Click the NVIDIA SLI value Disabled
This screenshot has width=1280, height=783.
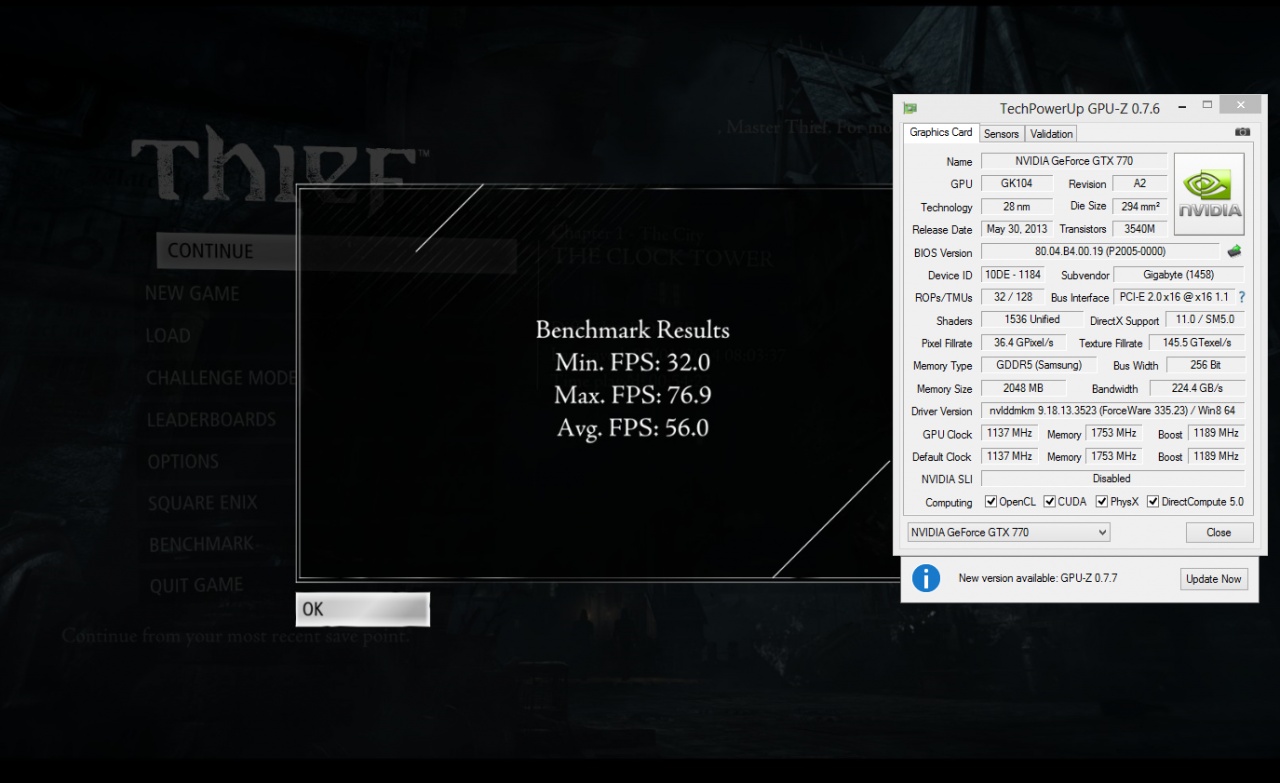pos(1113,479)
